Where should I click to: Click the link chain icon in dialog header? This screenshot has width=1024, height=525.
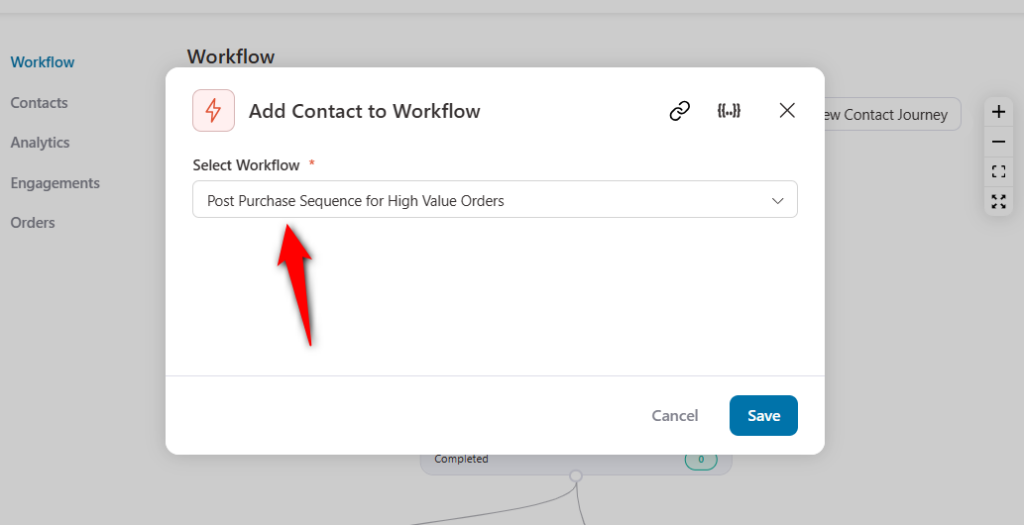pyautogui.click(x=680, y=111)
